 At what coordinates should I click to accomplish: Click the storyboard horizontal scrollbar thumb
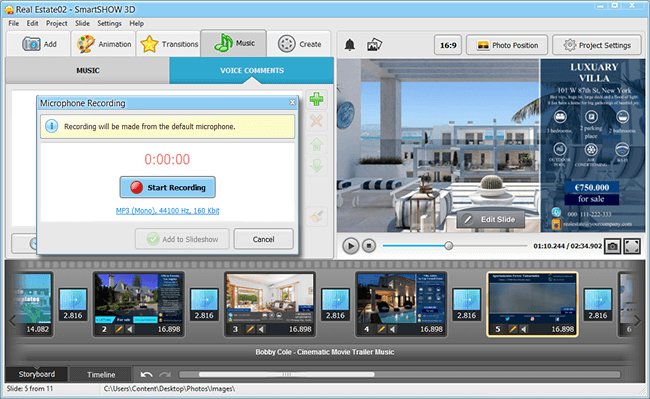[x=286, y=375]
